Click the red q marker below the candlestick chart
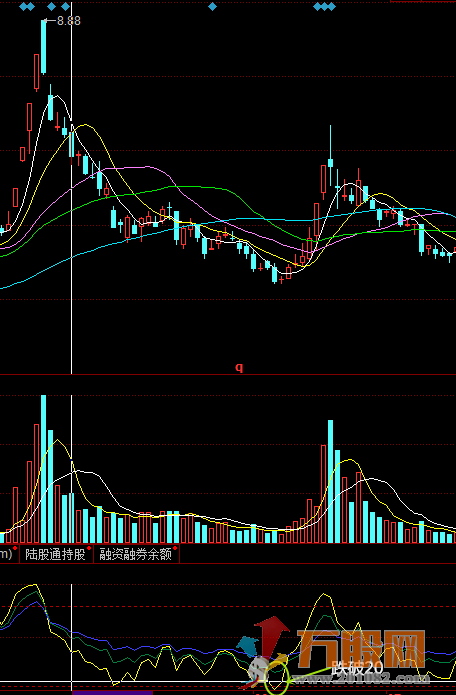This screenshot has height=695, width=456. [x=239, y=367]
